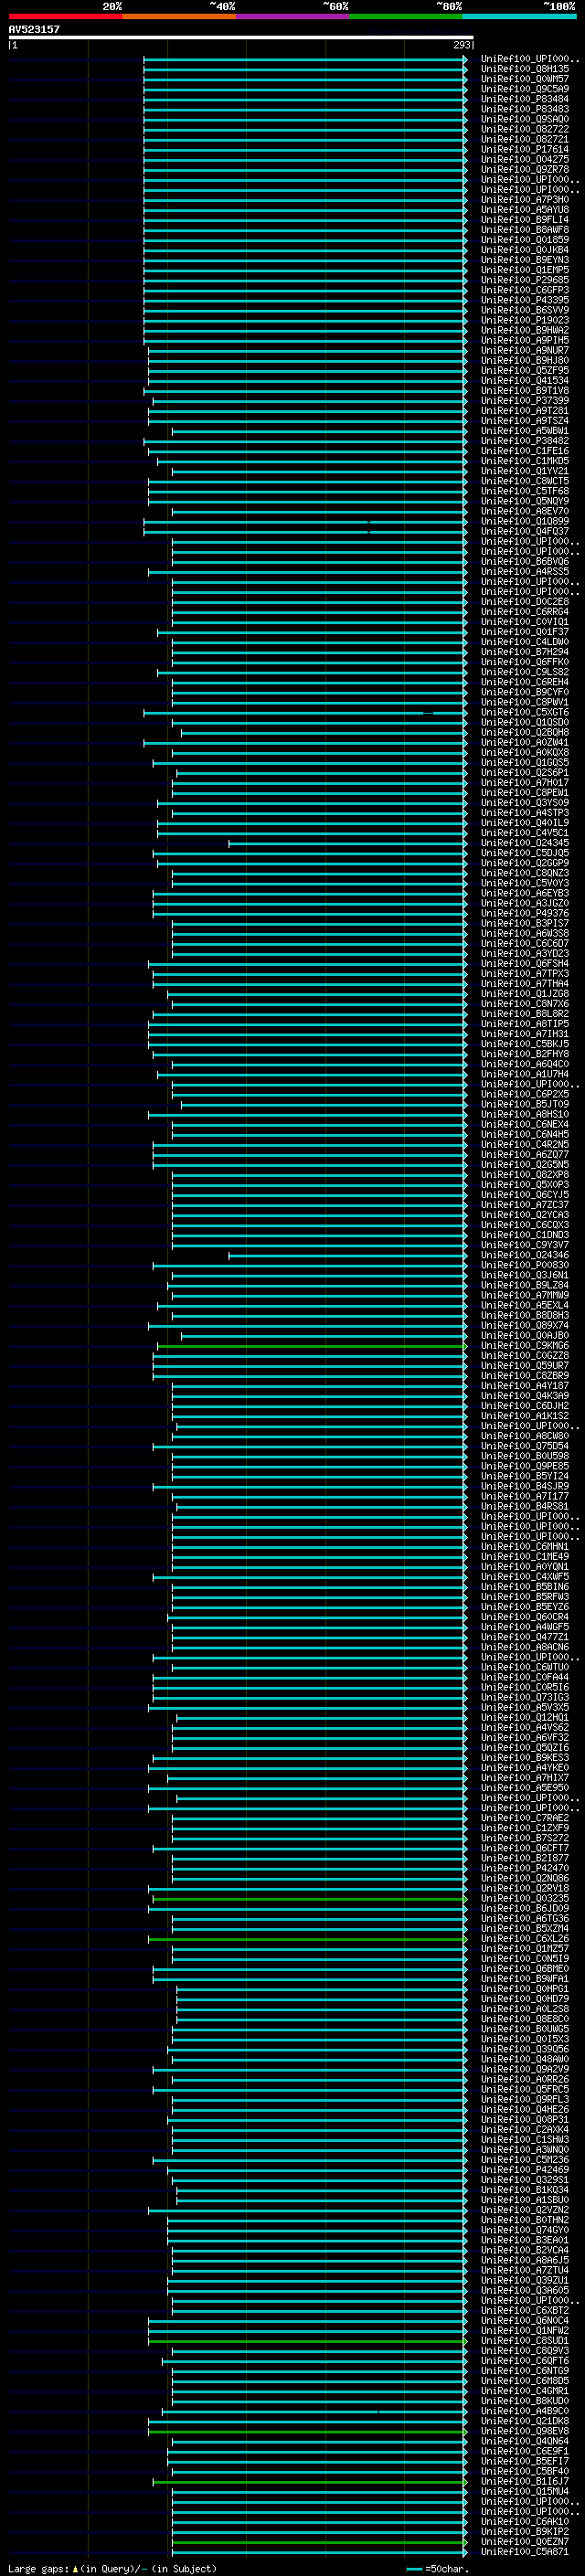Screen dimensions: 585x2576
Task: Select UniRef100_A7P3H0 label
Action: pyautogui.click(x=524, y=200)
